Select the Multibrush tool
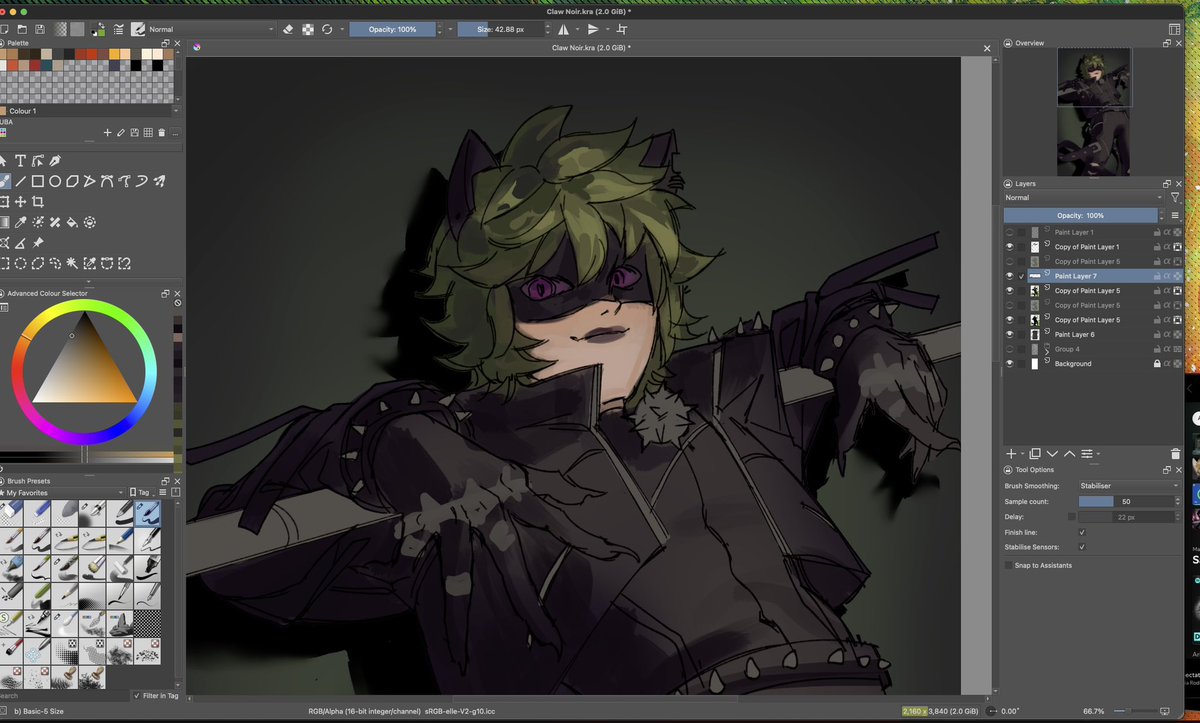Viewport: 1200px width, 723px height. 160,181
